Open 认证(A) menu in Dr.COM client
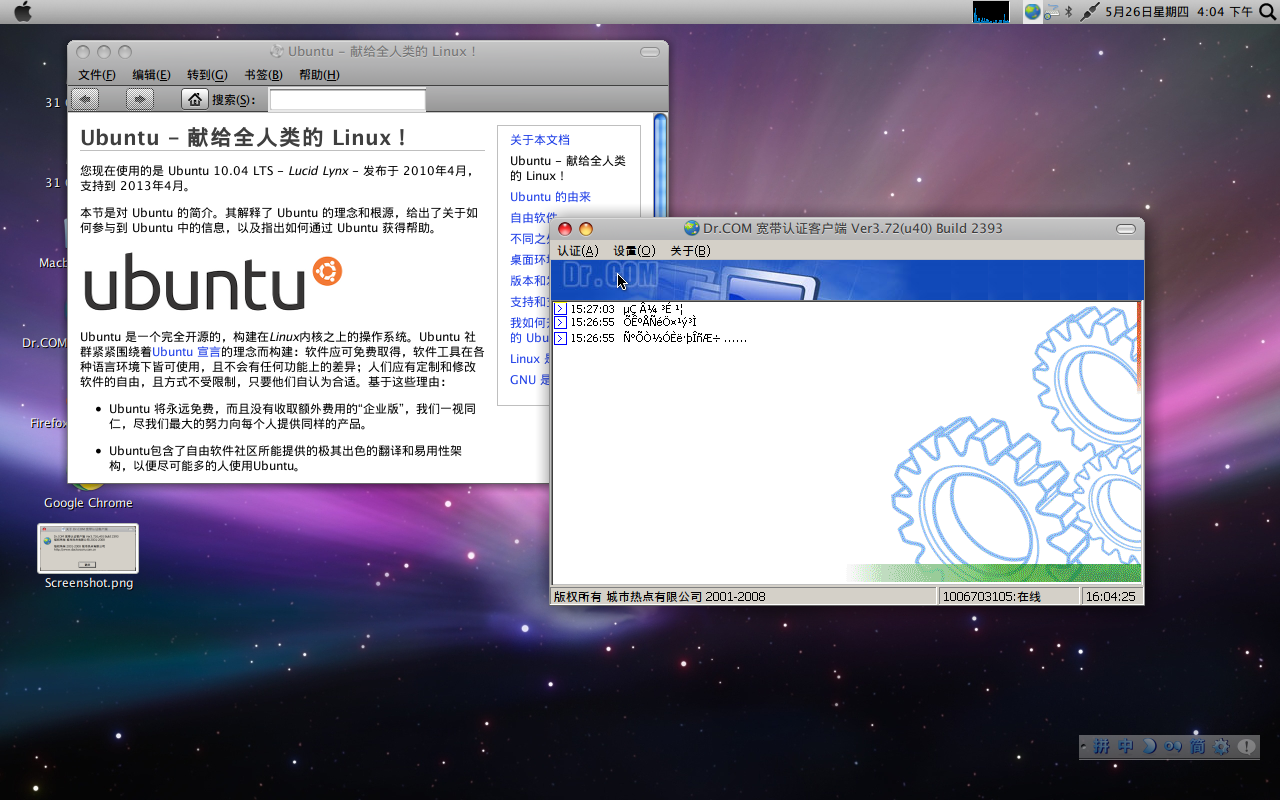Viewport: 1280px width, 800px height. 577,251
